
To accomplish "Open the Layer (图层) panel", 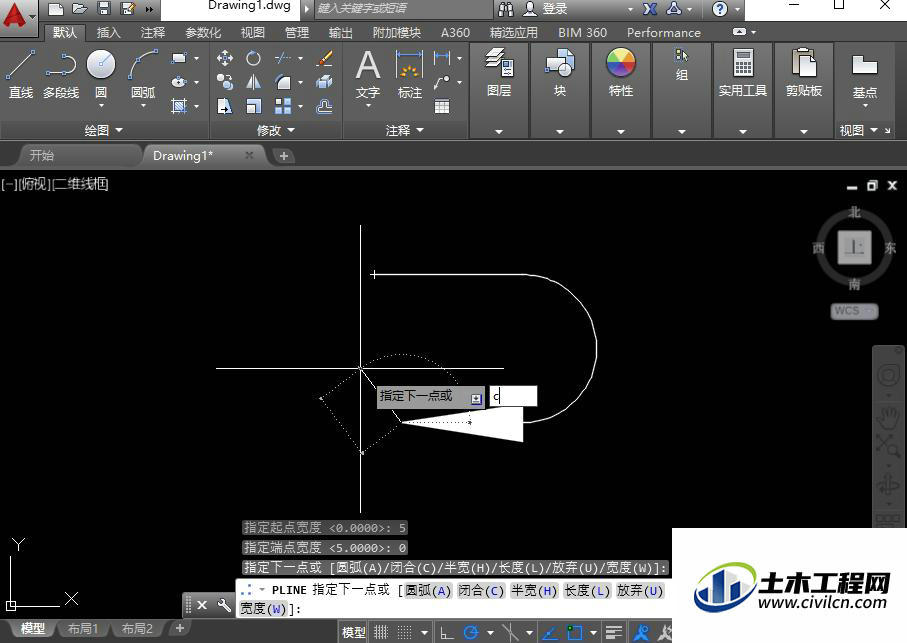I will point(499,73).
